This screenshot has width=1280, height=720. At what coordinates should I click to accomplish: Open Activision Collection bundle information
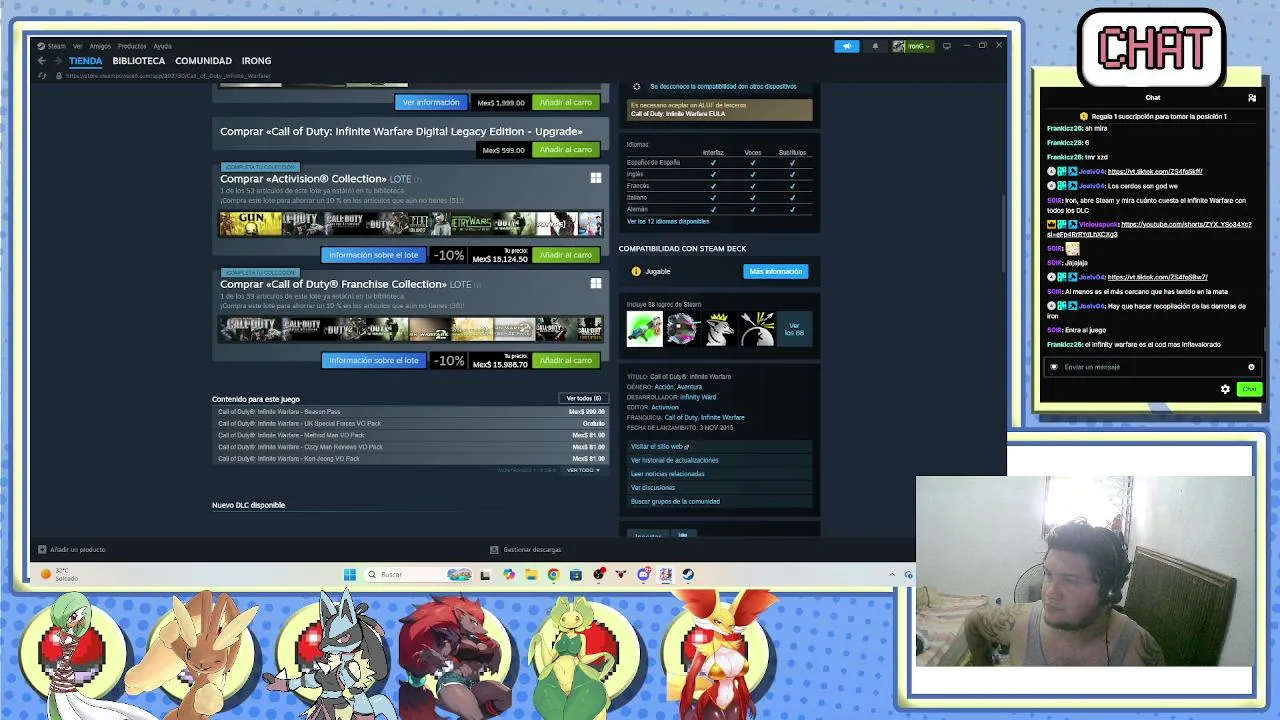[374, 255]
